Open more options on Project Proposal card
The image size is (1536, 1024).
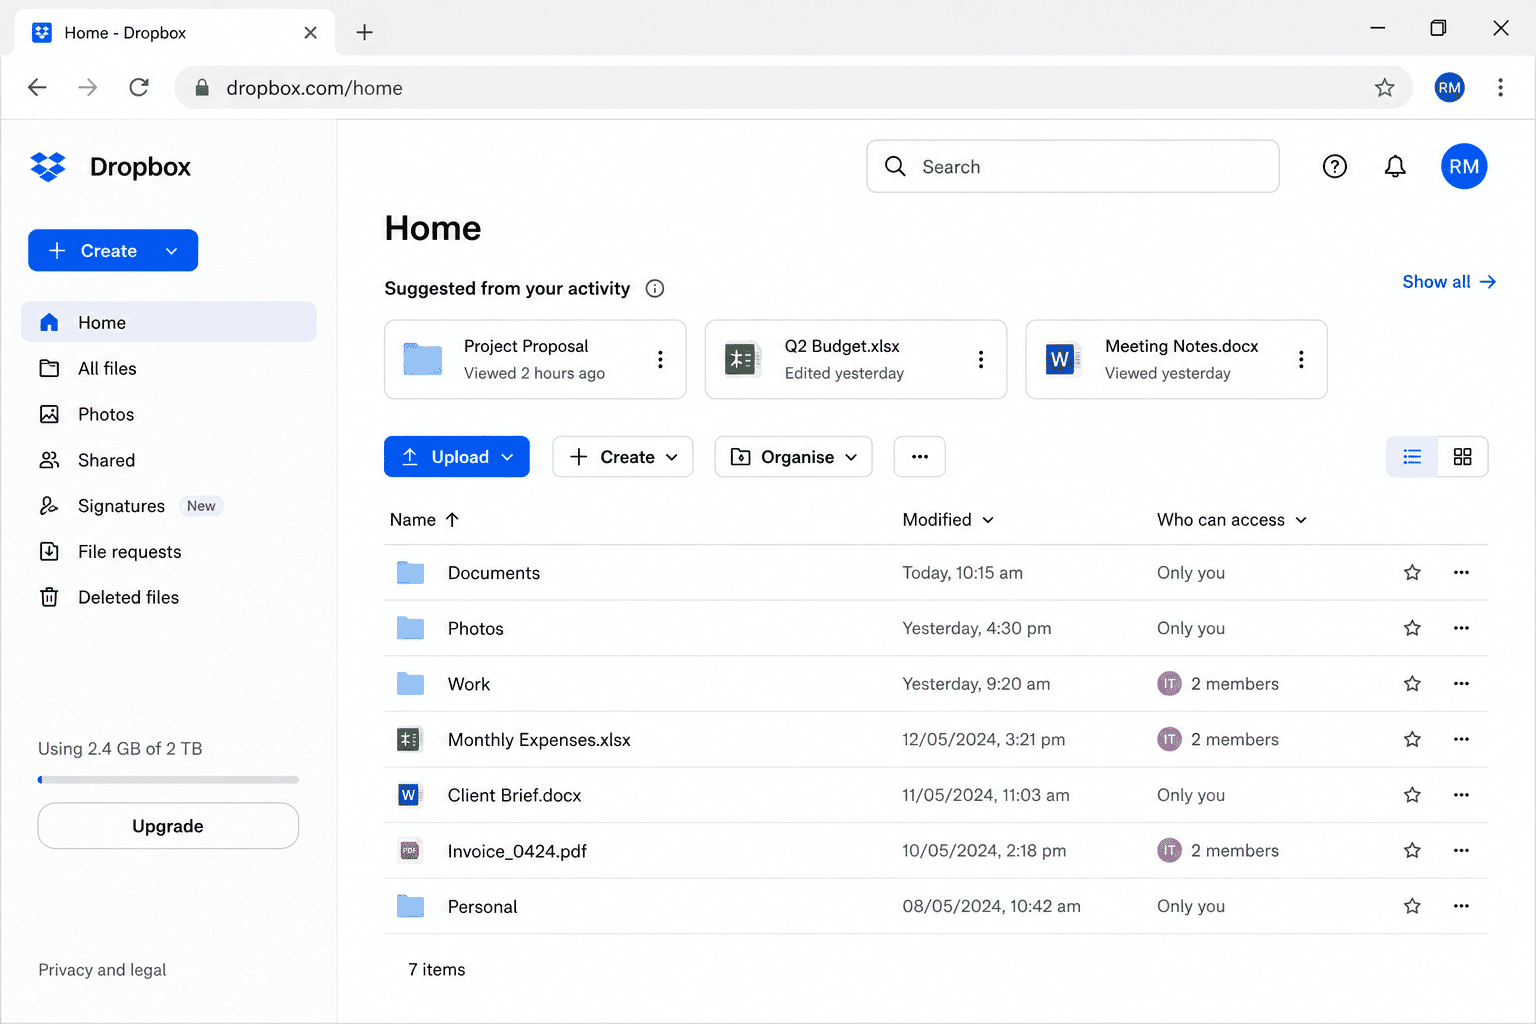point(660,359)
